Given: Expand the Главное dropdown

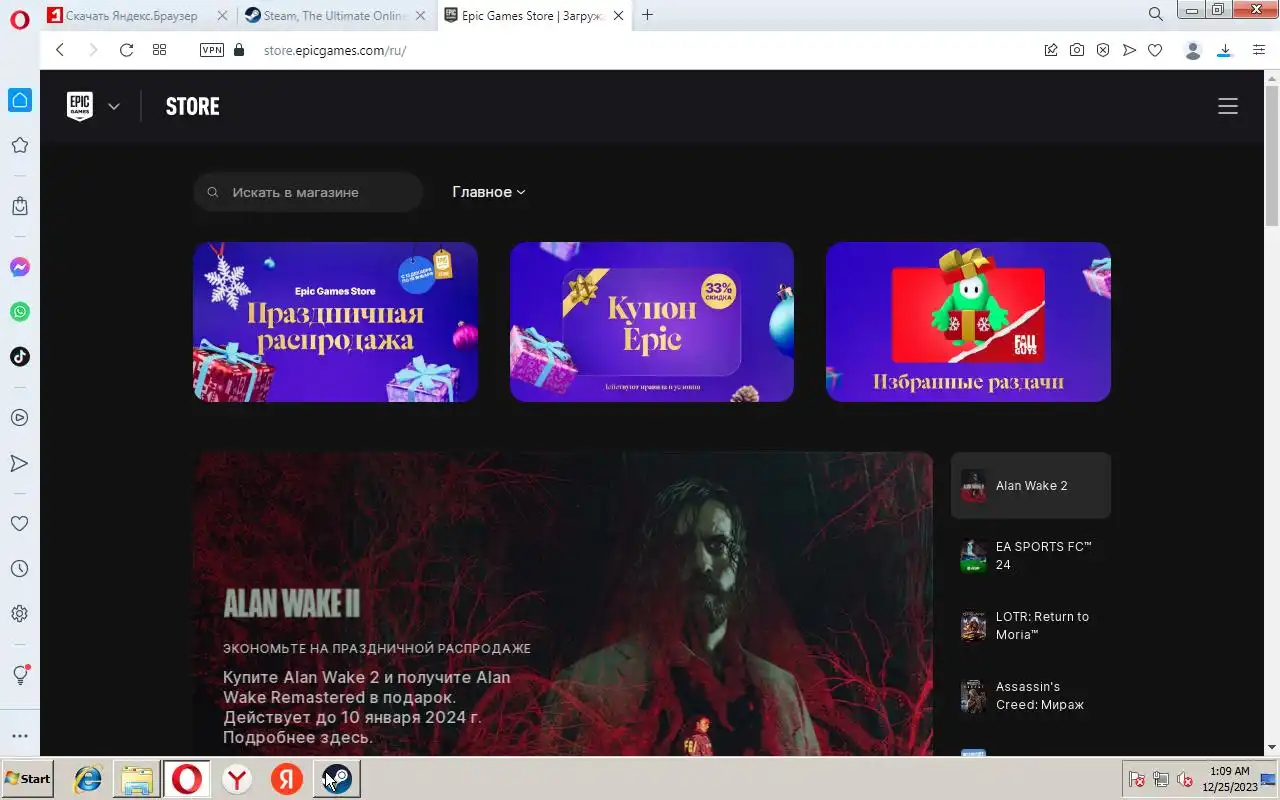Looking at the screenshot, I should point(489,192).
